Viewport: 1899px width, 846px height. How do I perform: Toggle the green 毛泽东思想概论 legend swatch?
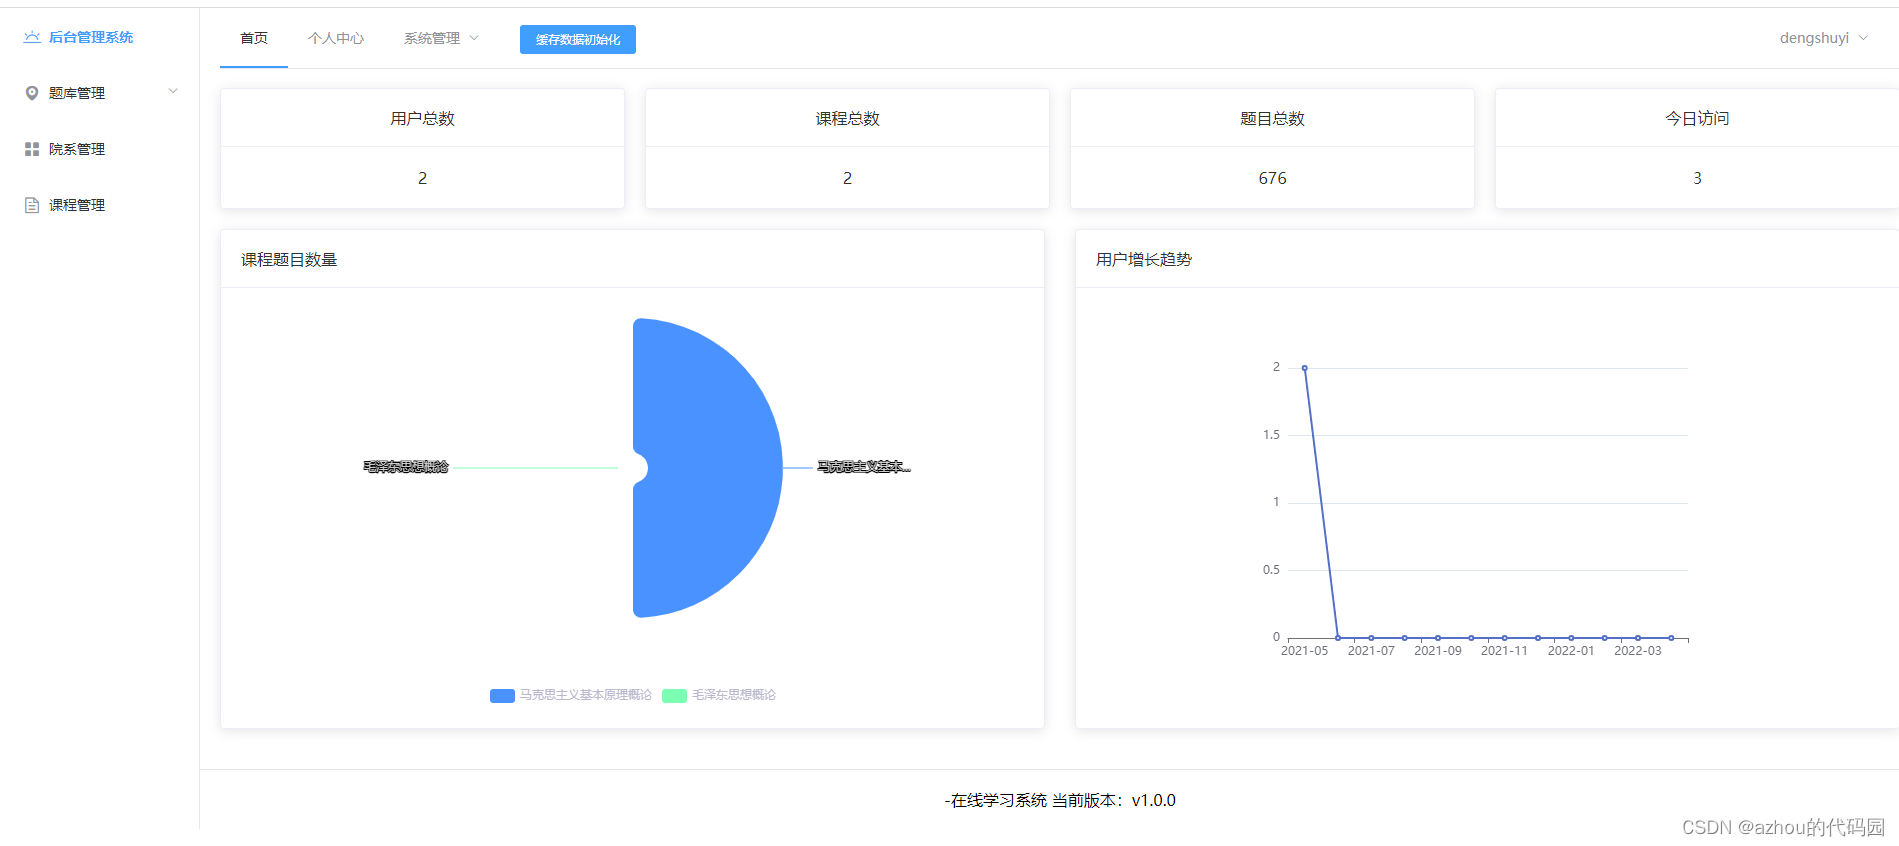coord(675,695)
